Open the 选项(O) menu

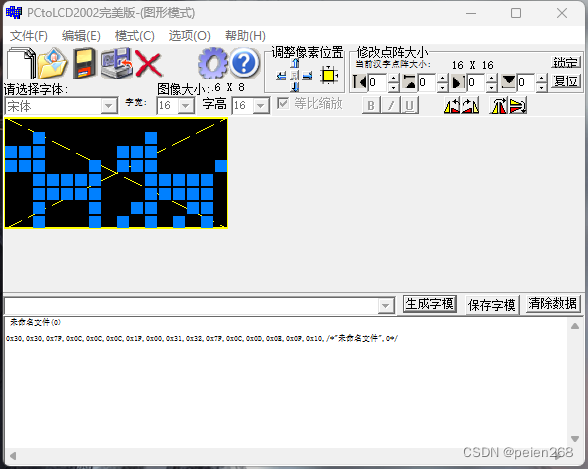[189, 36]
